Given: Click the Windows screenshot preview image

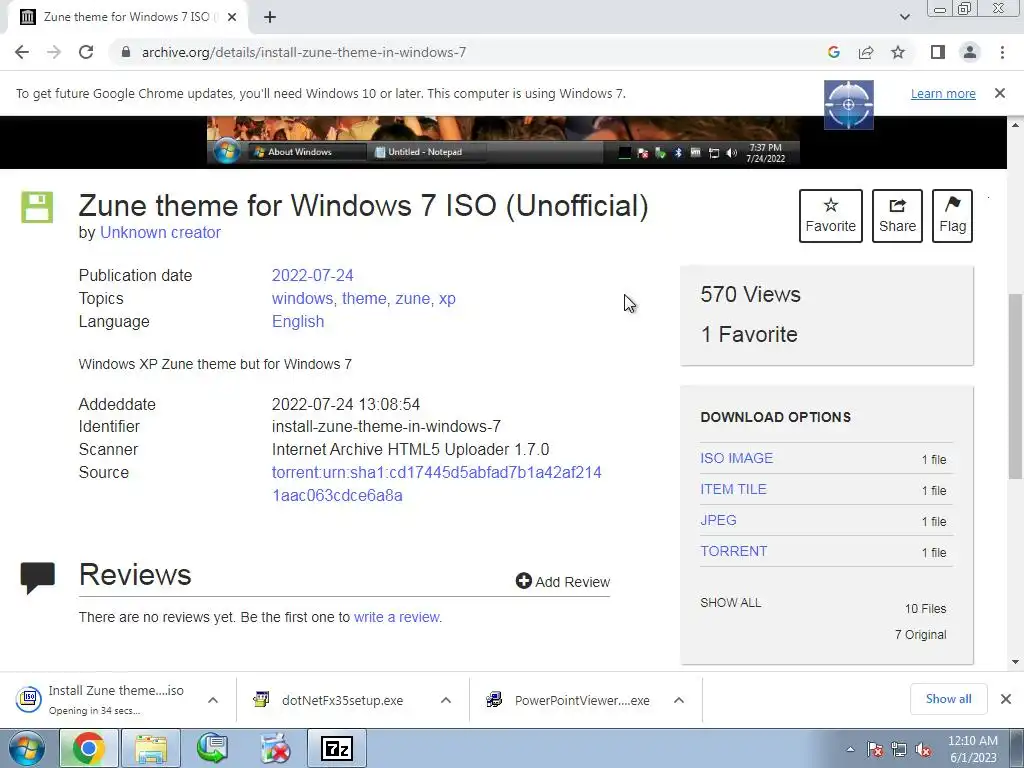Looking at the screenshot, I should [x=503, y=140].
